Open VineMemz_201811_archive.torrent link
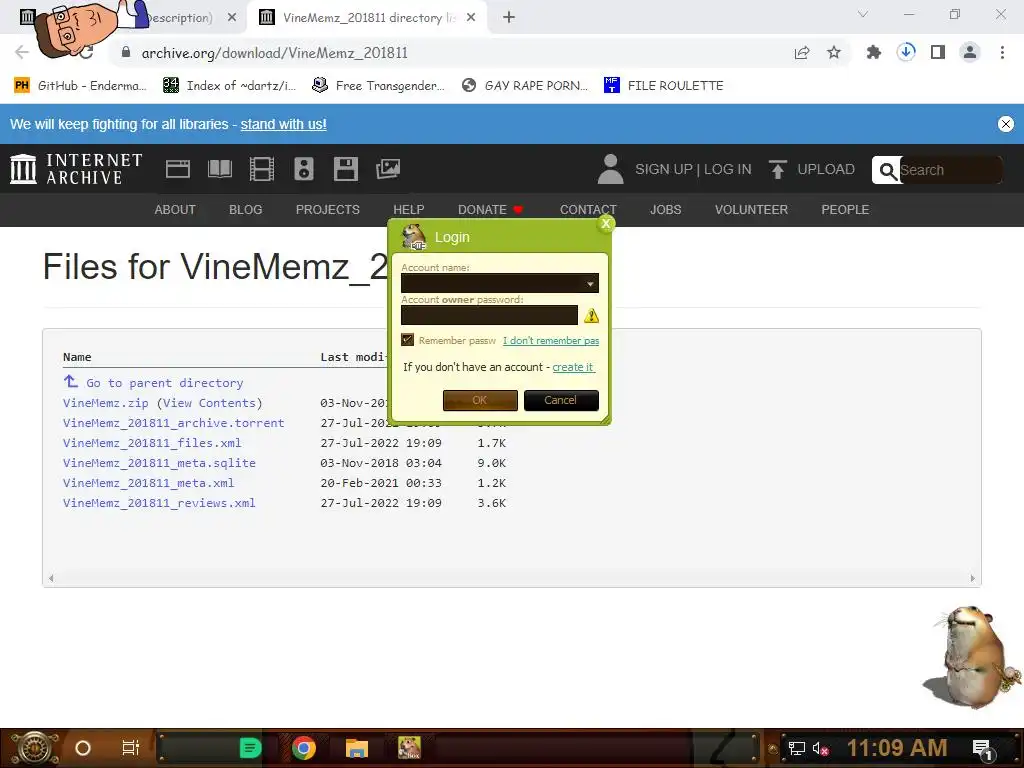 (x=174, y=423)
